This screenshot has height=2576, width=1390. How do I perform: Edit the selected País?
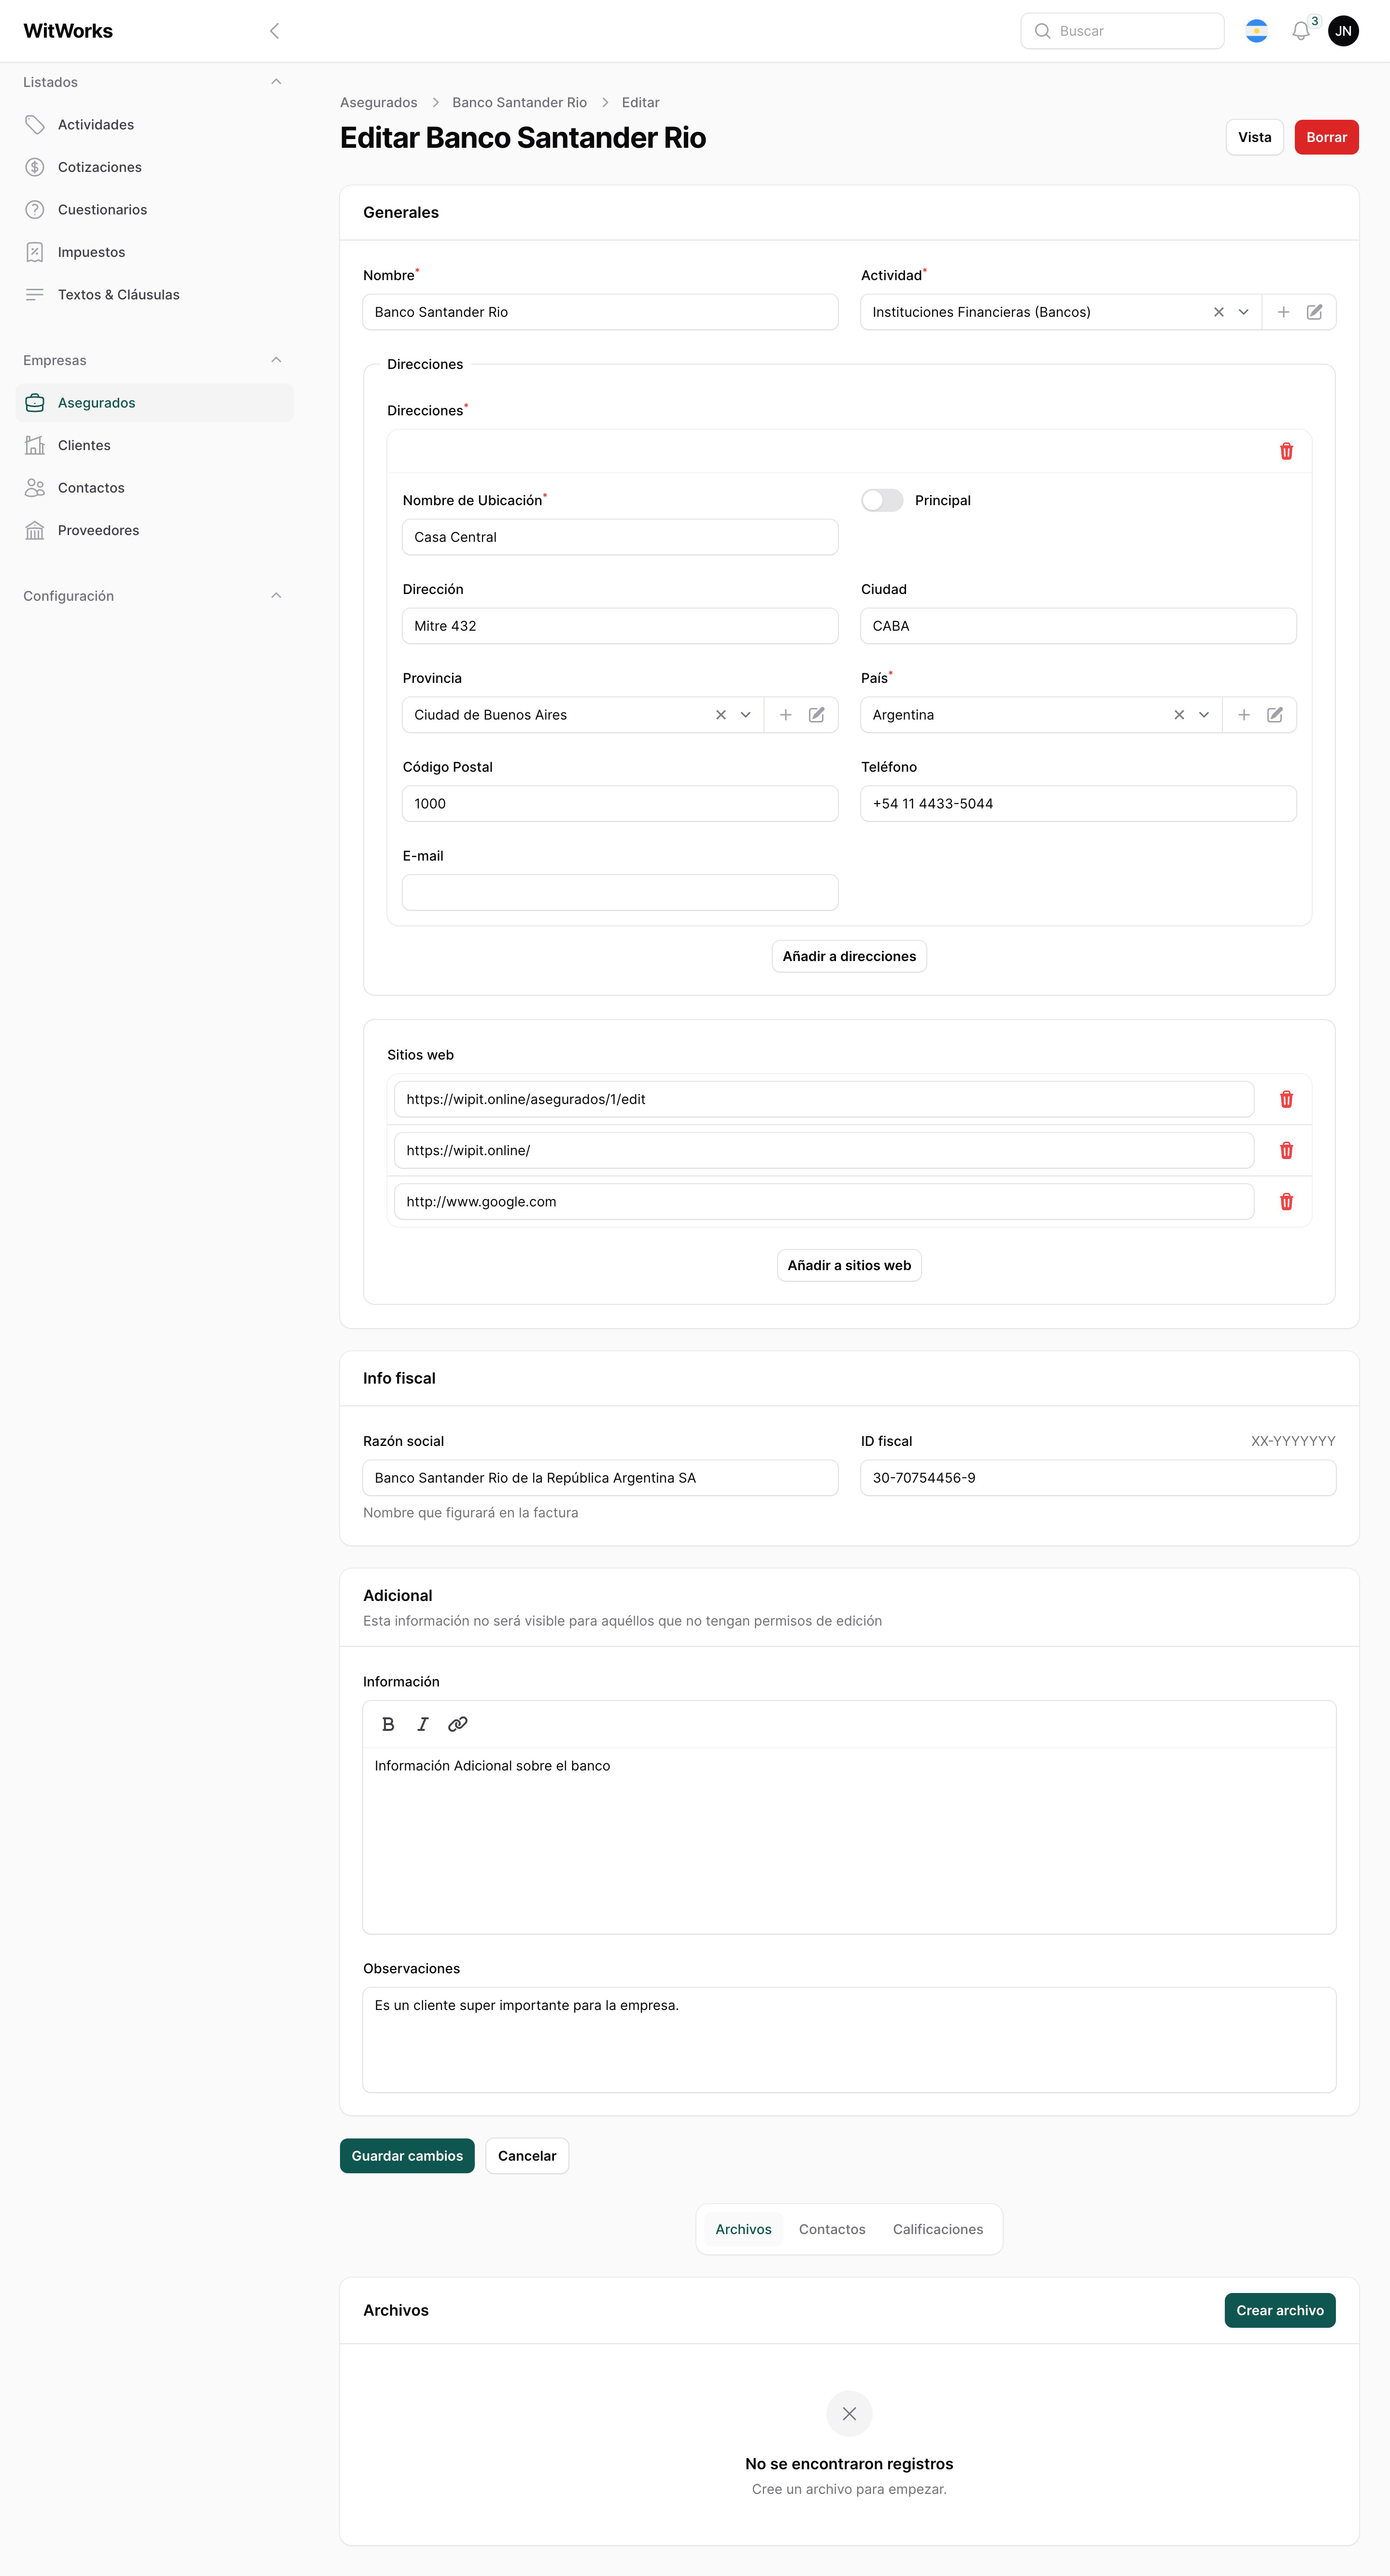point(1274,715)
